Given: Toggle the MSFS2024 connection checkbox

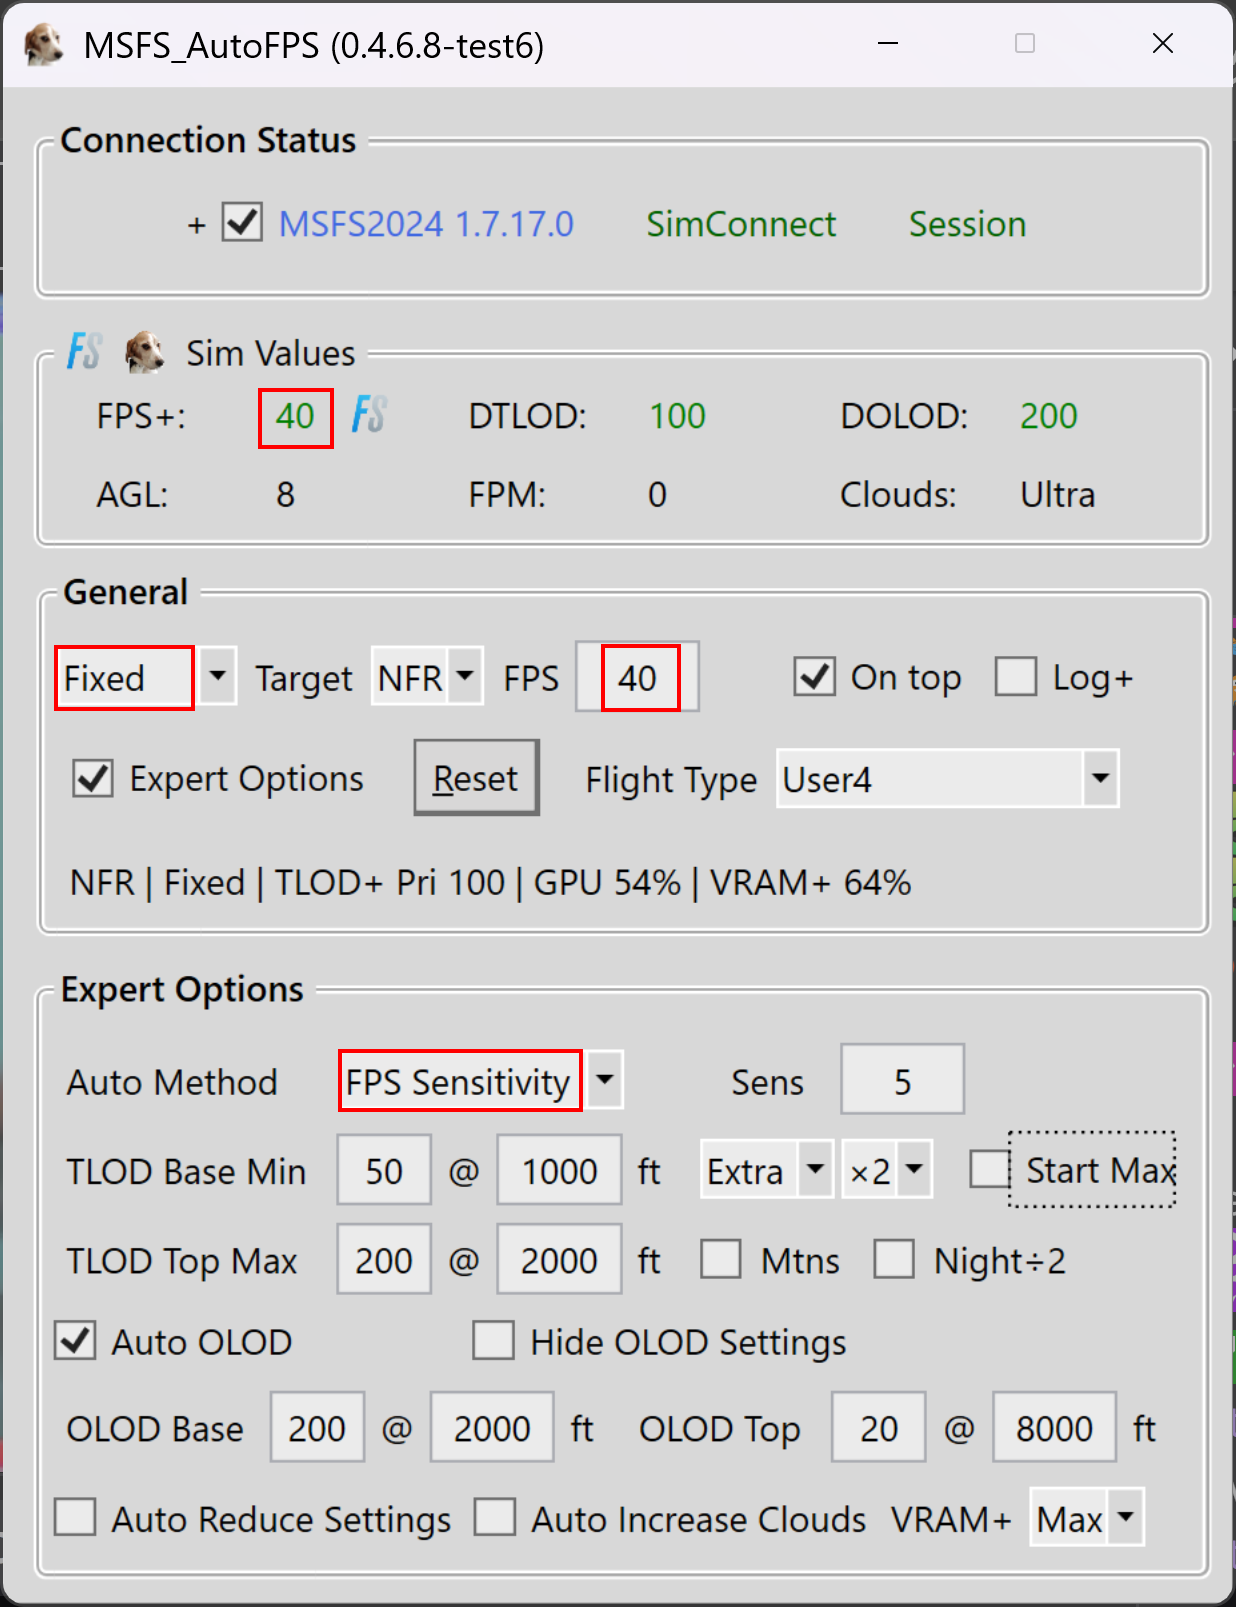Looking at the screenshot, I should coord(242,223).
